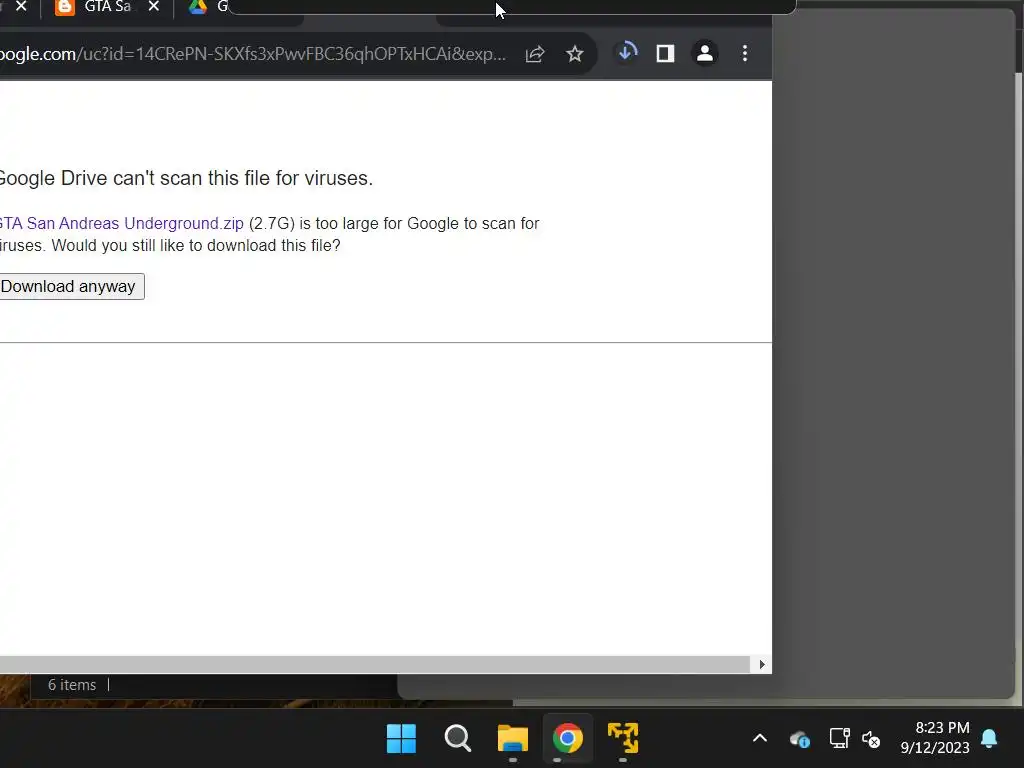Click the network display tray icon

(839, 739)
